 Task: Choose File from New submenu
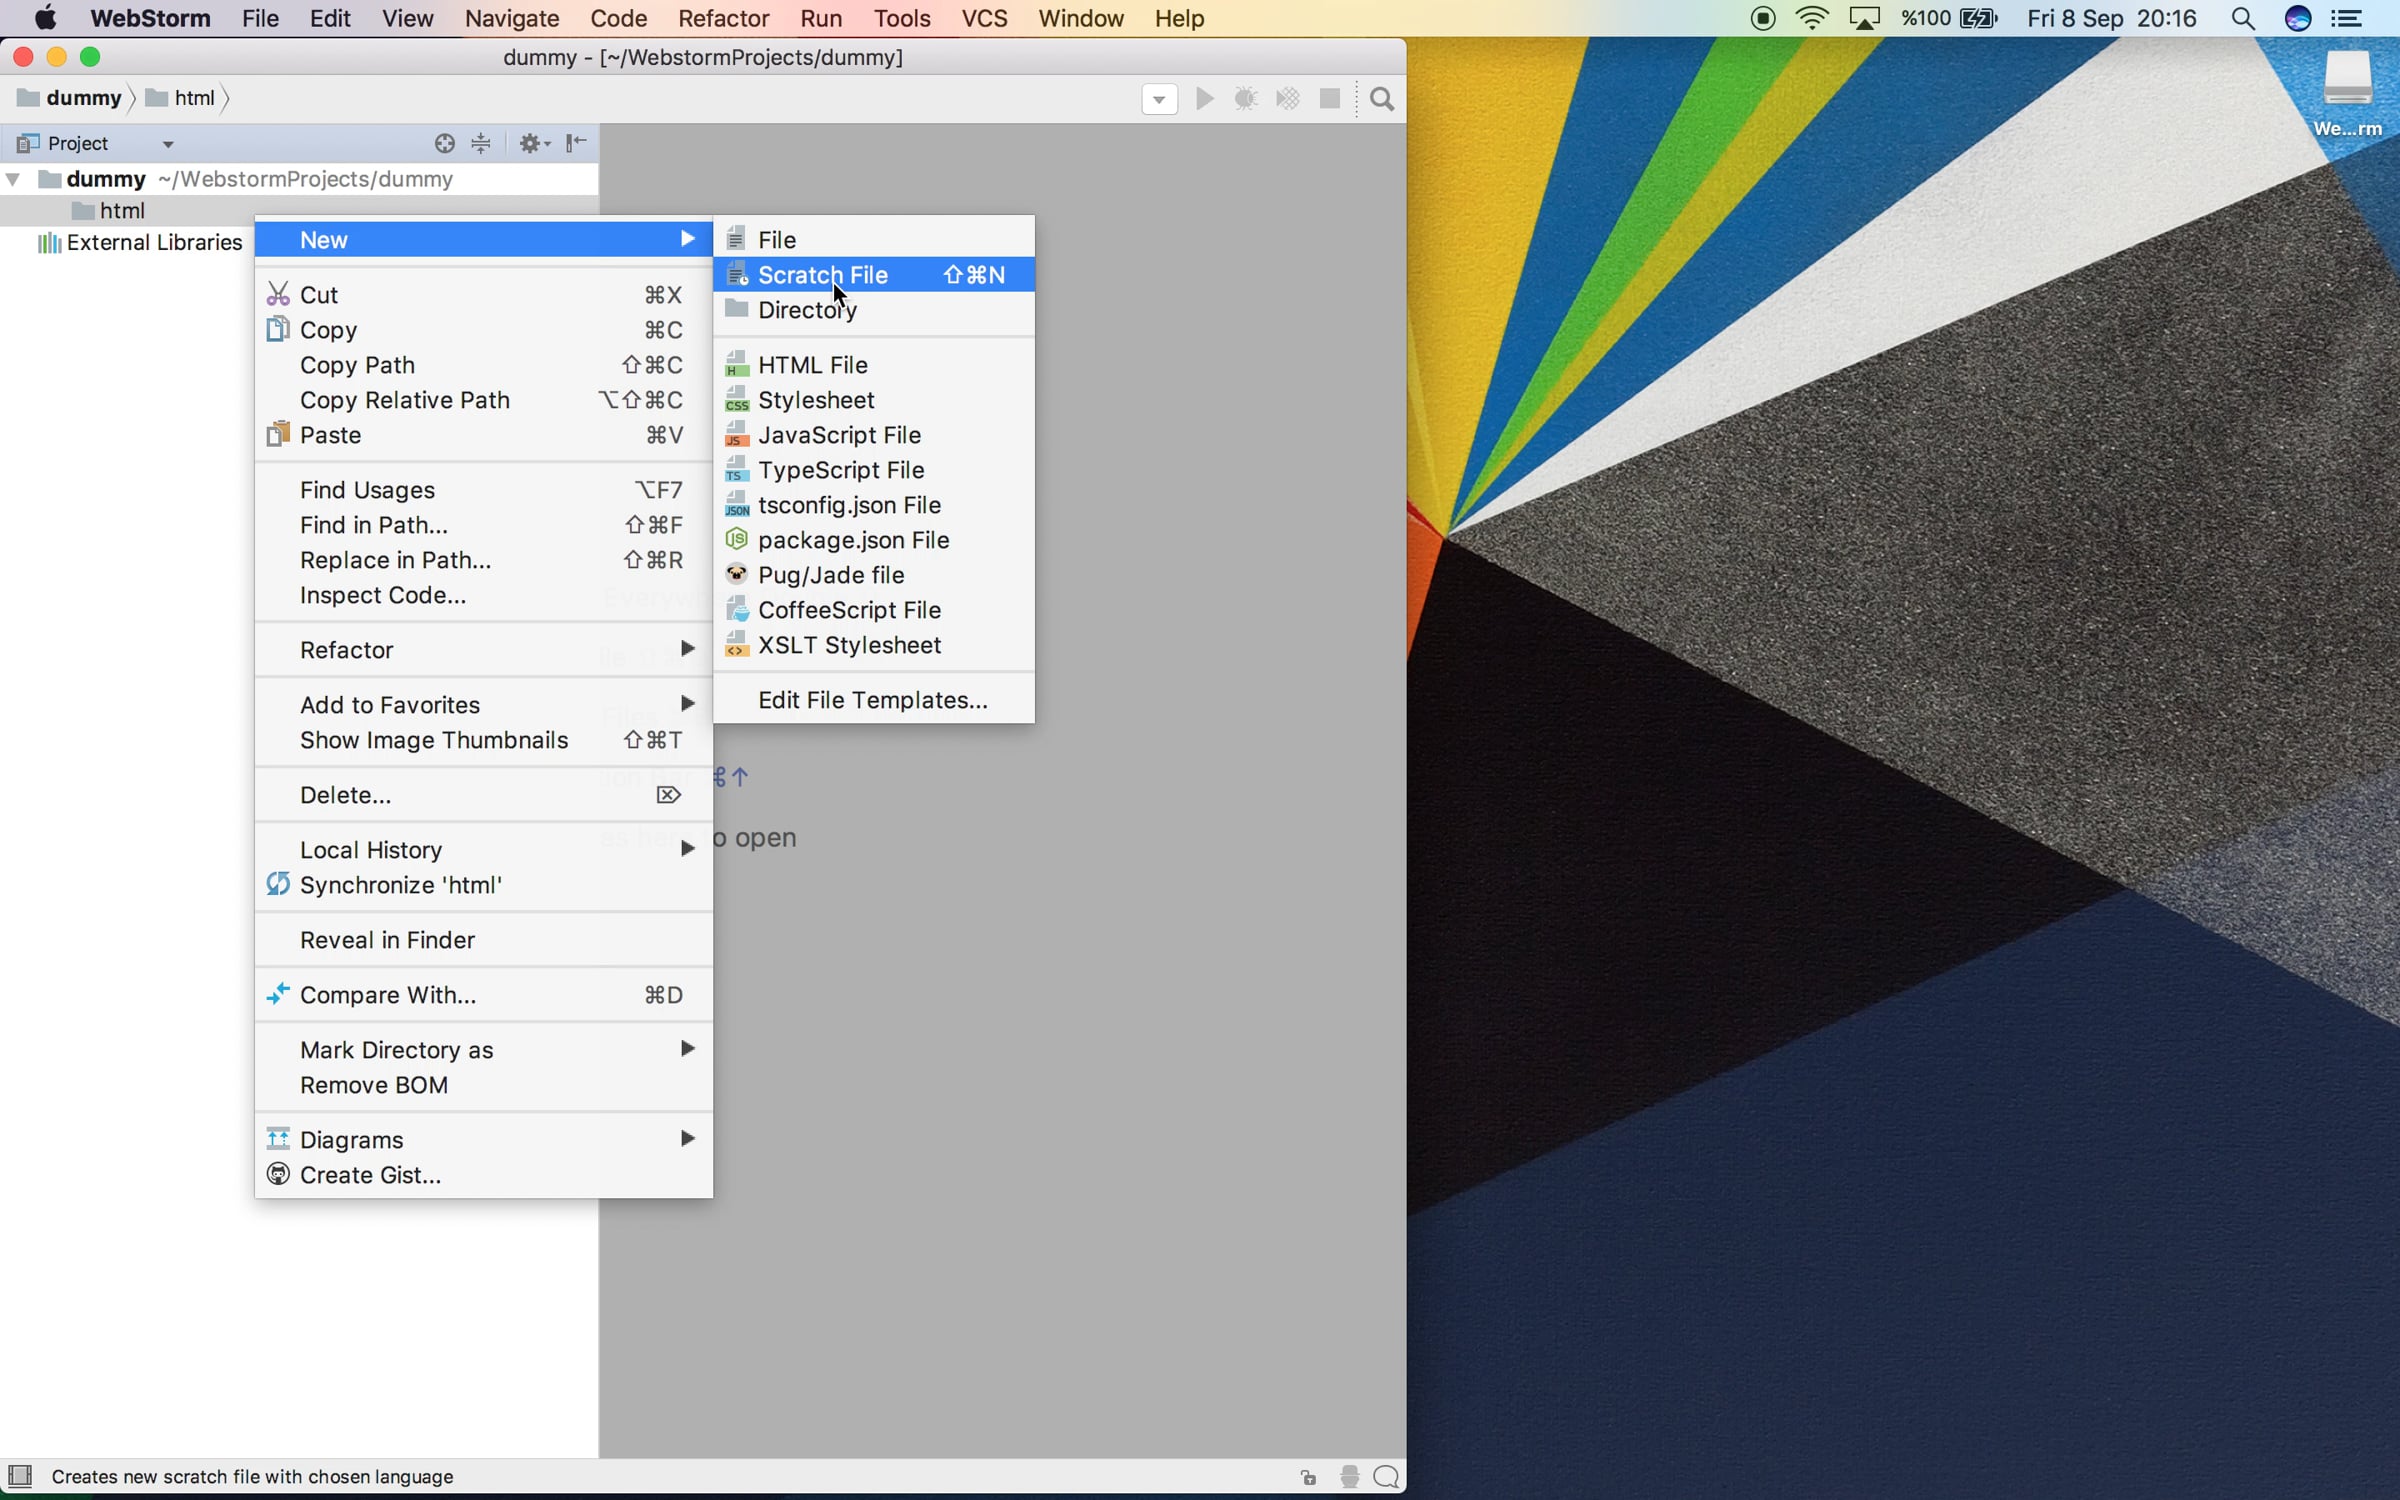click(x=874, y=240)
